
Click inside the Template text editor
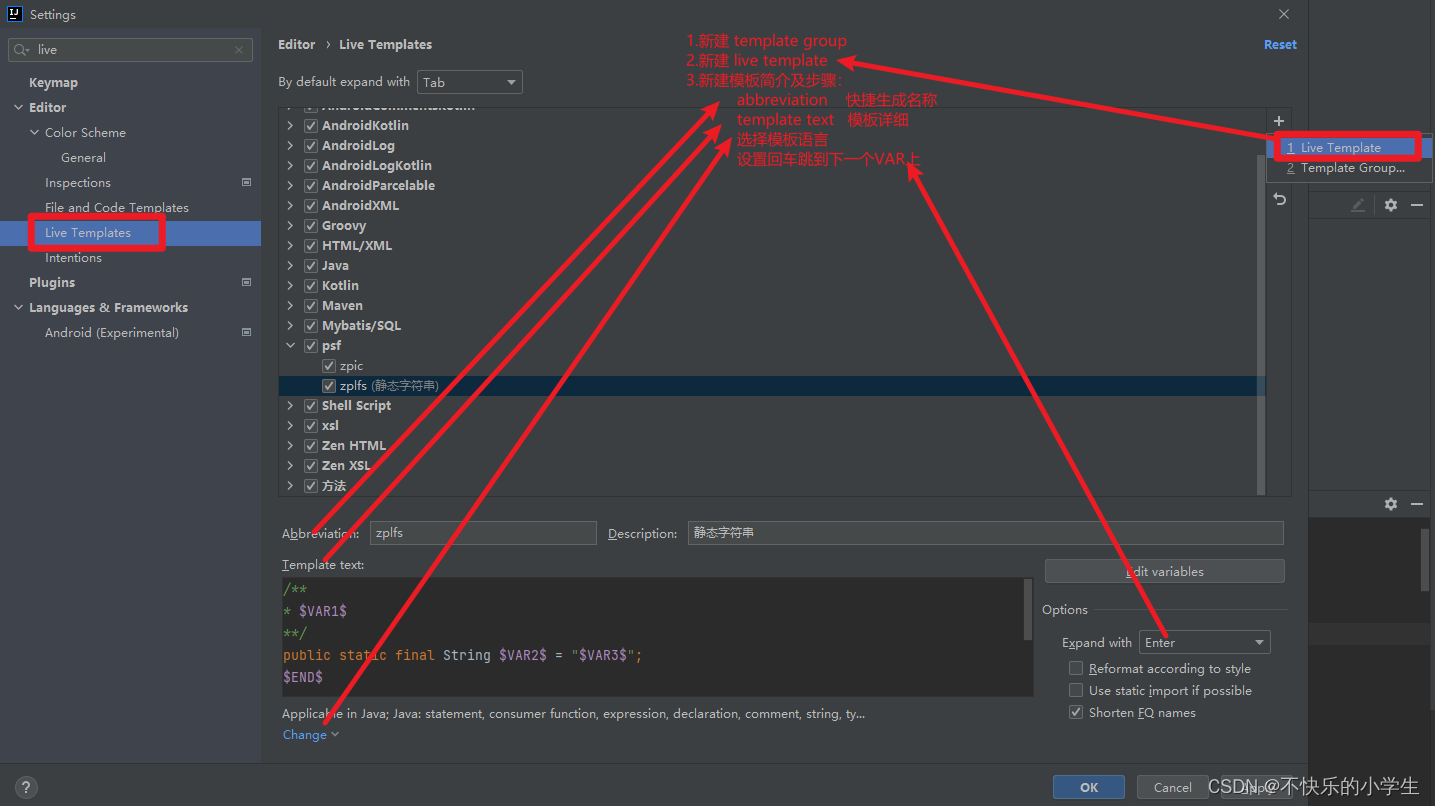tap(655, 637)
